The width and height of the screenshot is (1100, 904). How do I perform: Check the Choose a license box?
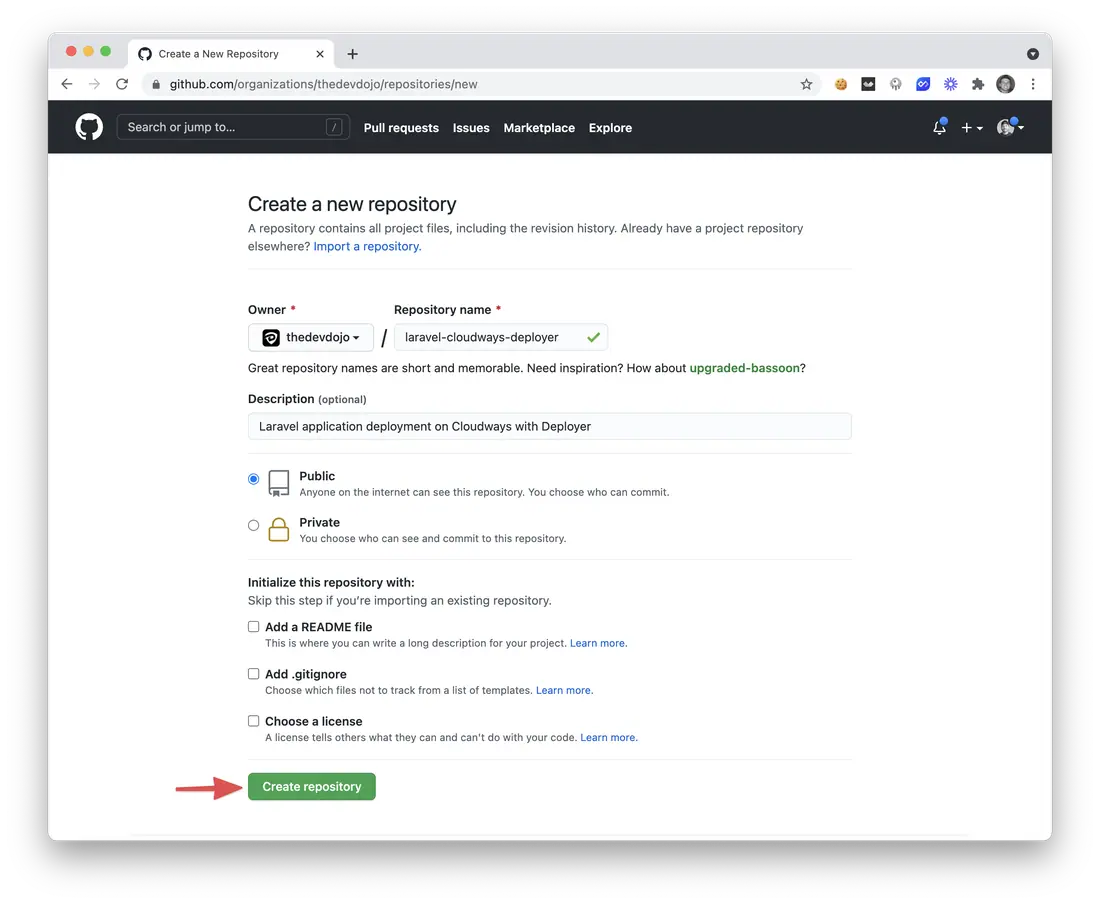click(x=253, y=721)
